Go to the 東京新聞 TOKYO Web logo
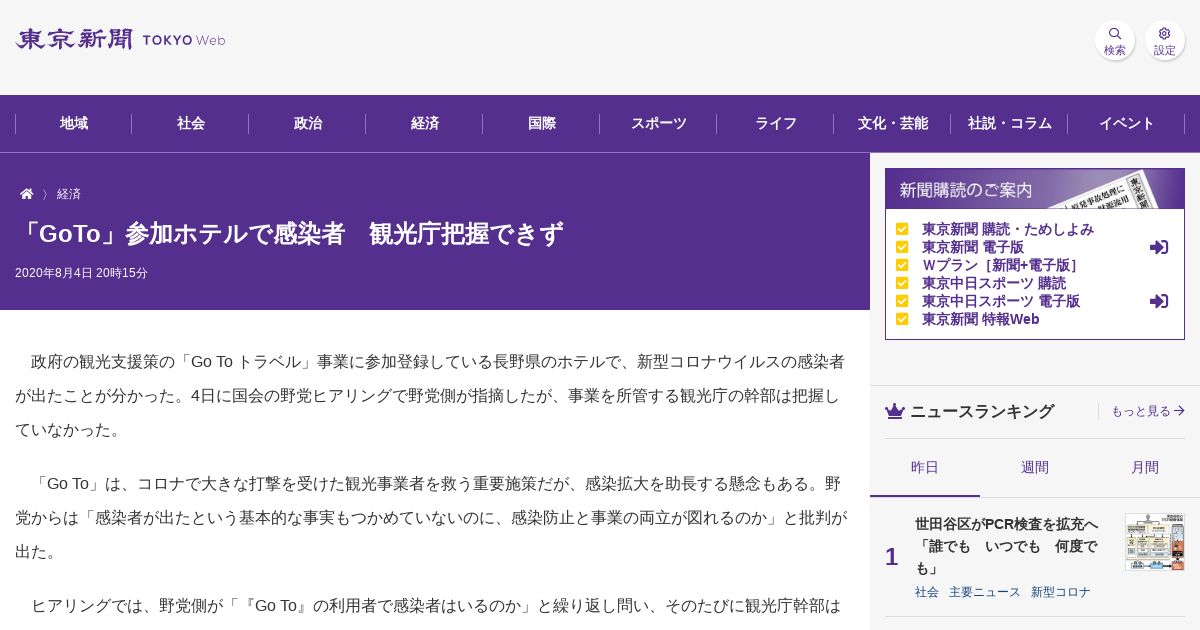 120,40
